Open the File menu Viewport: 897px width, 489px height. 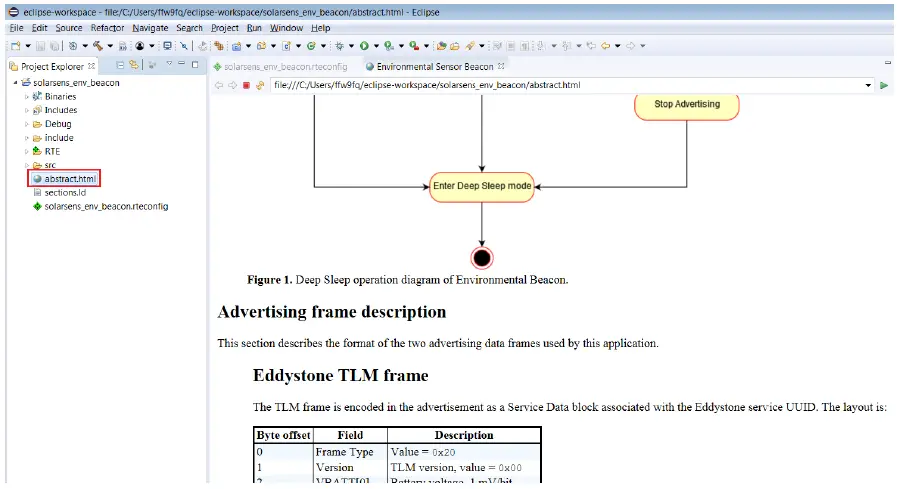click(16, 27)
